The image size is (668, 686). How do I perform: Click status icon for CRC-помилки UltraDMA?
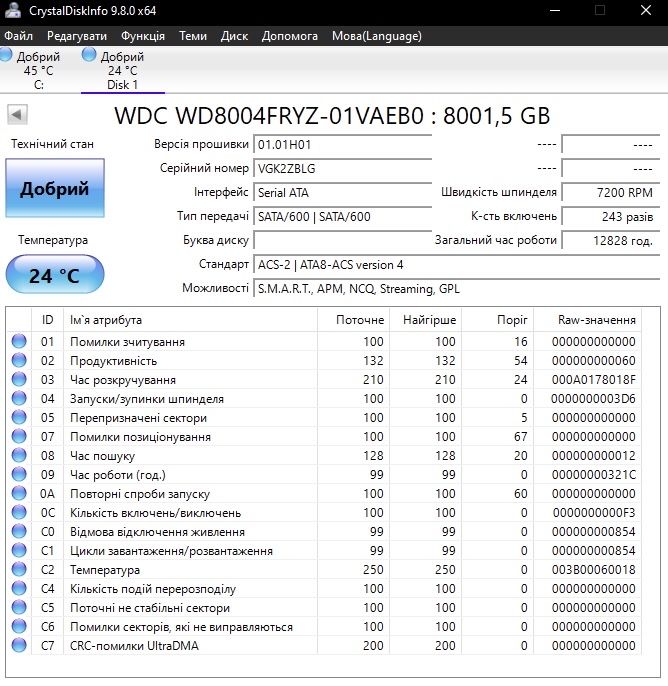tap(19, 645)
